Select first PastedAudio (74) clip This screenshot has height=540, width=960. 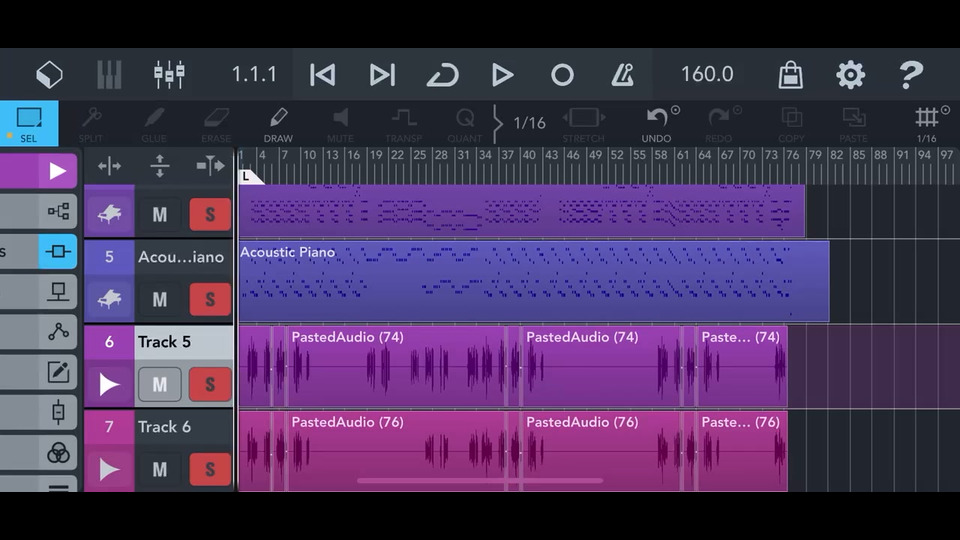pyautogui.click(x=396, y=366)
